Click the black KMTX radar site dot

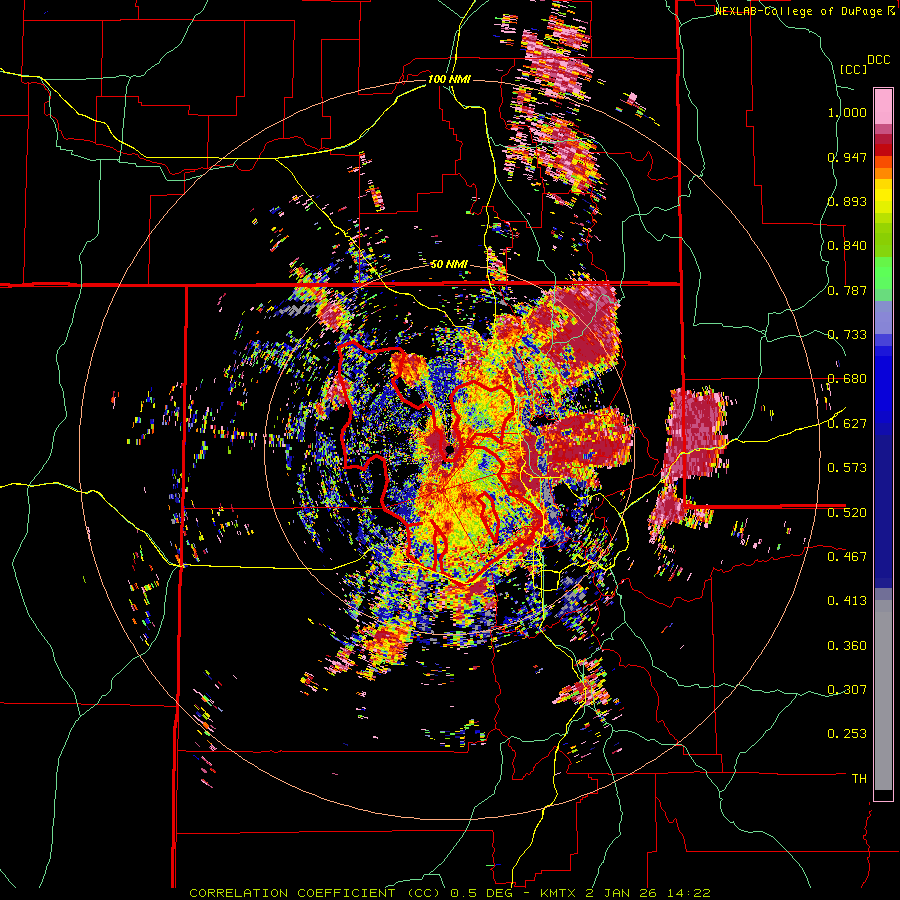pos(449,450)
